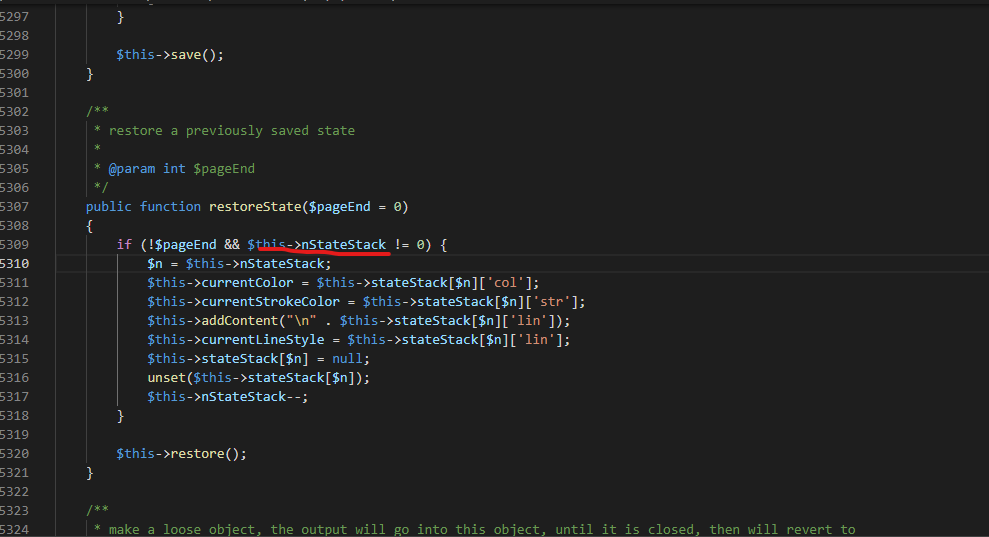The width and height of the screenshot is (989, 537).
Task: Click line number 5307 in the gutter
Action: click(x=14, y=207)
